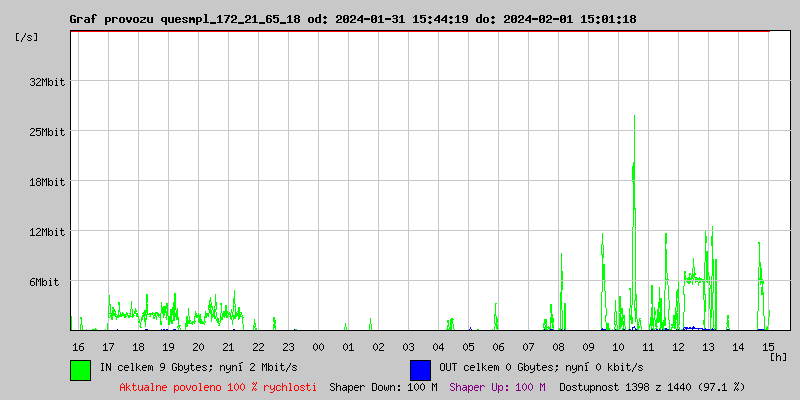This screenshot has width=800, height=400.
Task: Select hour 16 on the time axis
Action: (78, 346)
